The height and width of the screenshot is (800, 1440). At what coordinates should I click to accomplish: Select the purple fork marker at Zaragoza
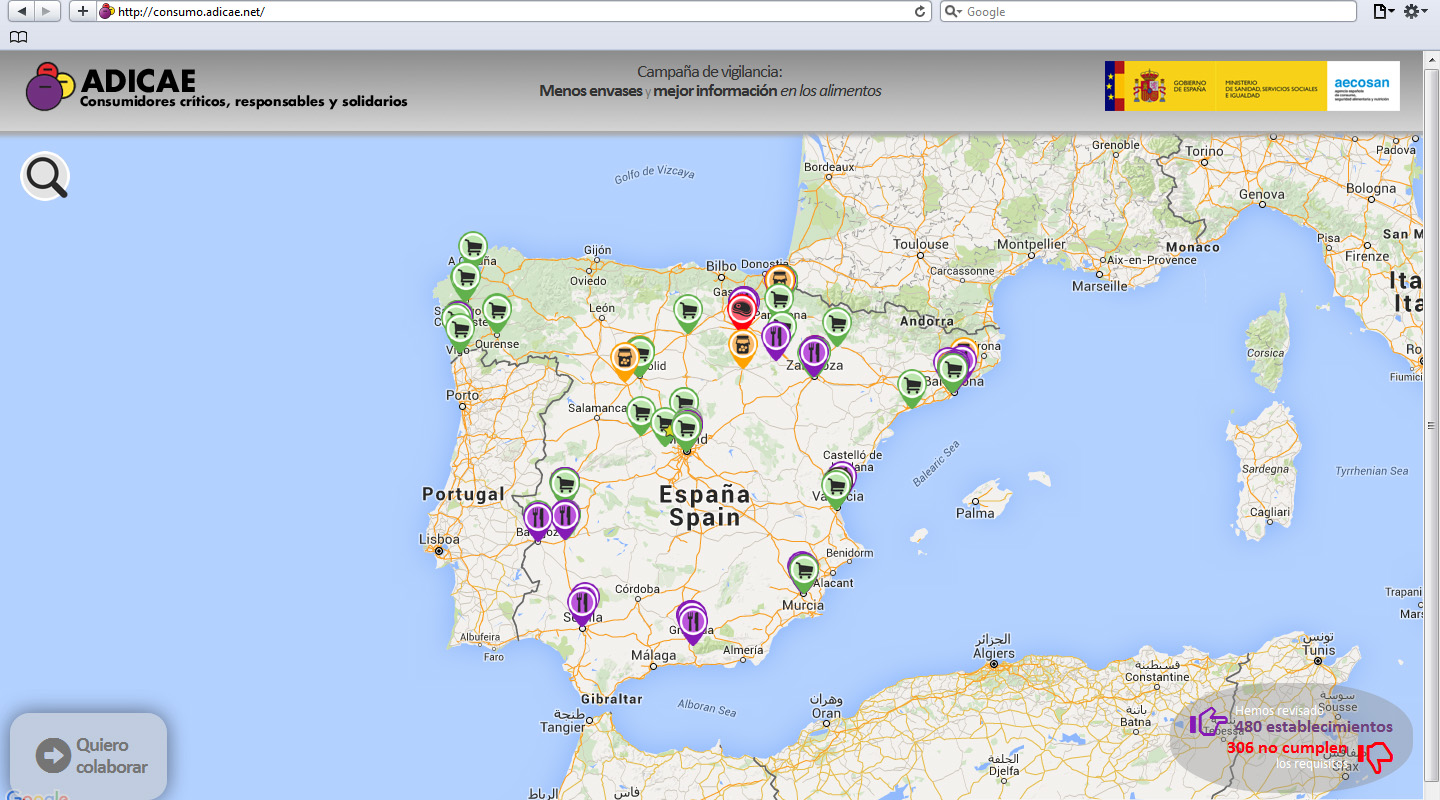tap(814, 354)
